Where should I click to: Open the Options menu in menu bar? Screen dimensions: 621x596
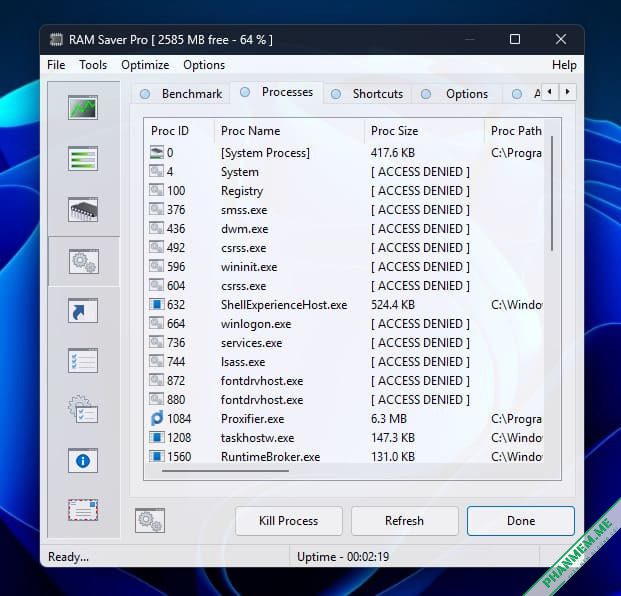tap(204, 65)
